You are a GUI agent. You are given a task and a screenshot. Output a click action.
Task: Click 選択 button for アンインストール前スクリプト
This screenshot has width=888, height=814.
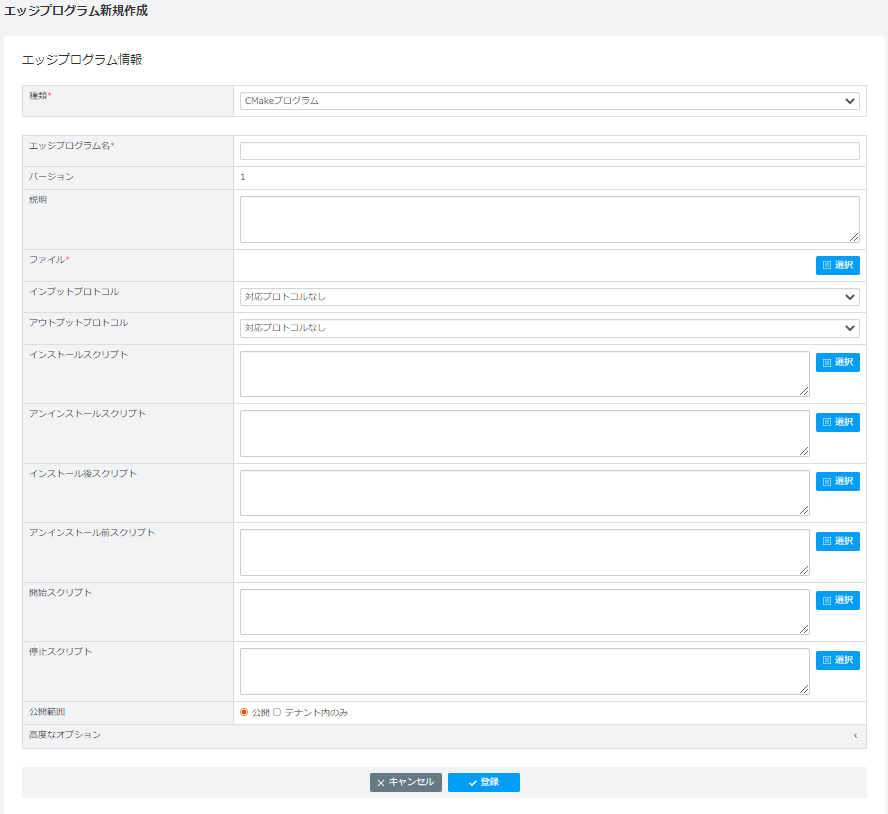tap(838, 541)
